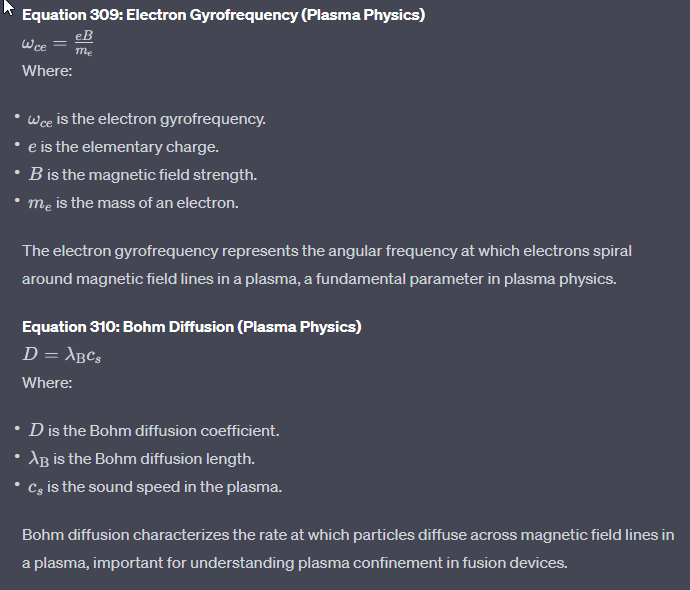This screenshot has height=590, width=690.
Task: Select the 'D is the Bohm diffusion coefficient' bullet
Action: point(154,431)
